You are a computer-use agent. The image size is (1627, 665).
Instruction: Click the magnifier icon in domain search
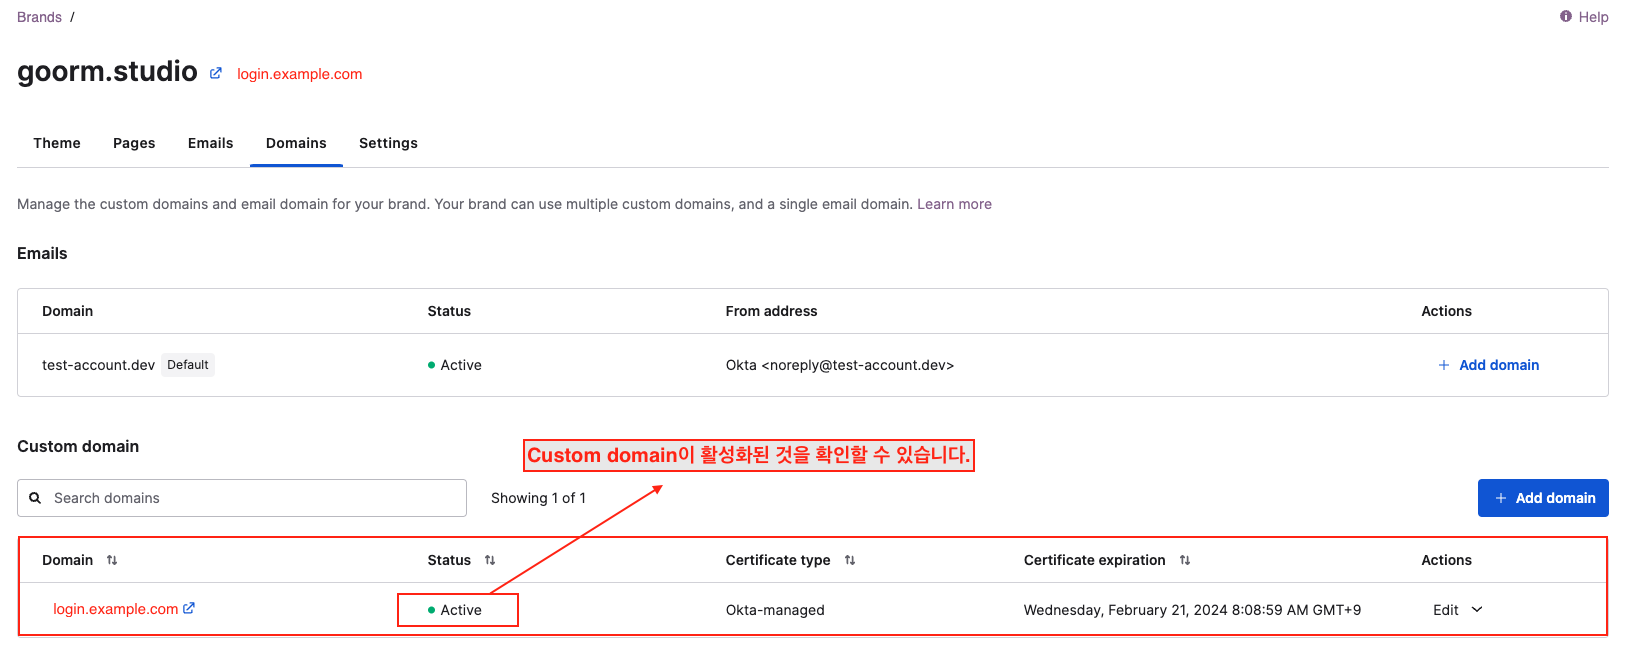click(35, 498)
